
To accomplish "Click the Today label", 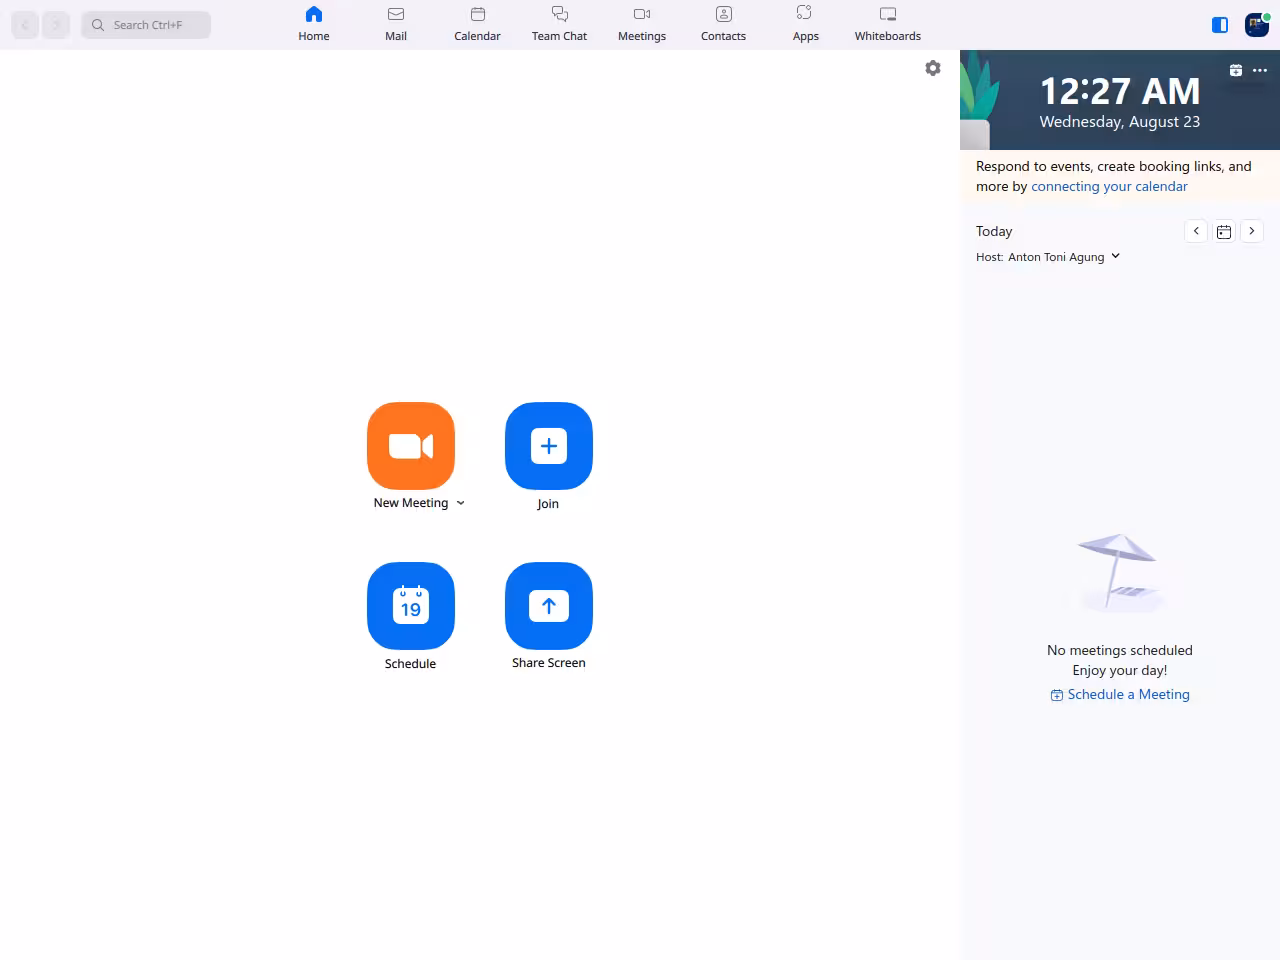I will coord(994,231).
